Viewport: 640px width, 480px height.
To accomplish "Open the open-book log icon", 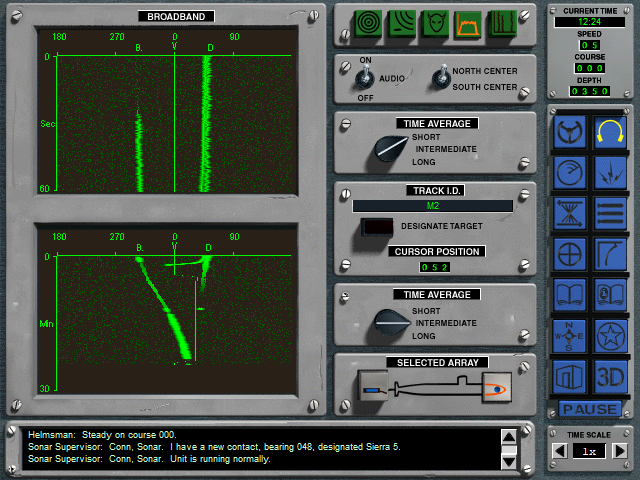I will click(x=570, y=295).
